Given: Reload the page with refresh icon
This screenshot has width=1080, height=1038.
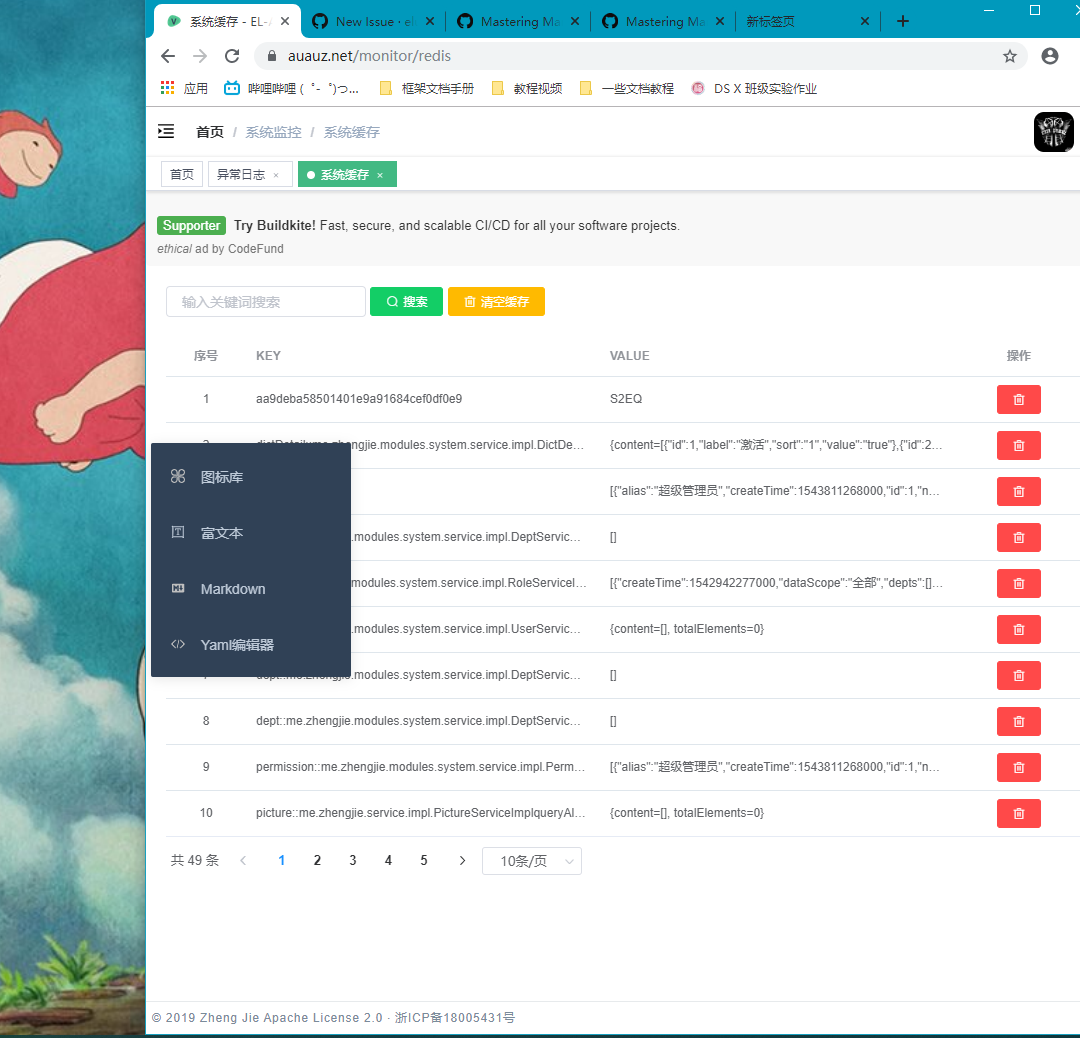Looking at the screenshot, I should (x=232, y=56).
